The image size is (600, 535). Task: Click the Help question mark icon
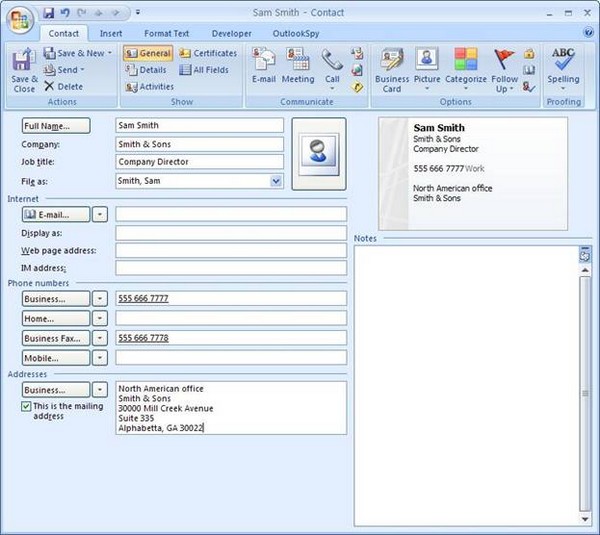click(589, 32)
